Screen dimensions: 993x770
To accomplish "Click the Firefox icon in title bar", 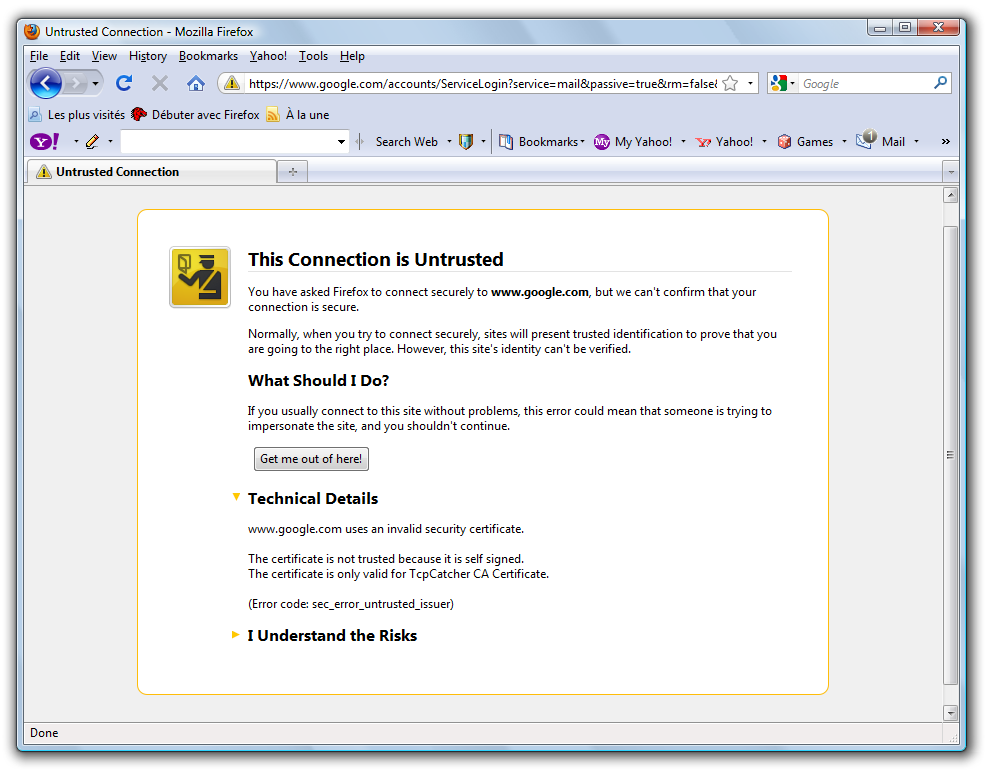I will coord(32,31).
